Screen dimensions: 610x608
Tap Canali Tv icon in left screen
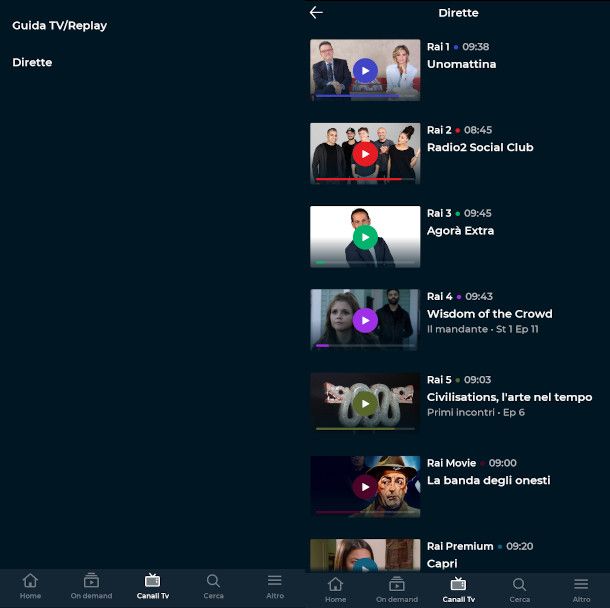click(152, 580)
